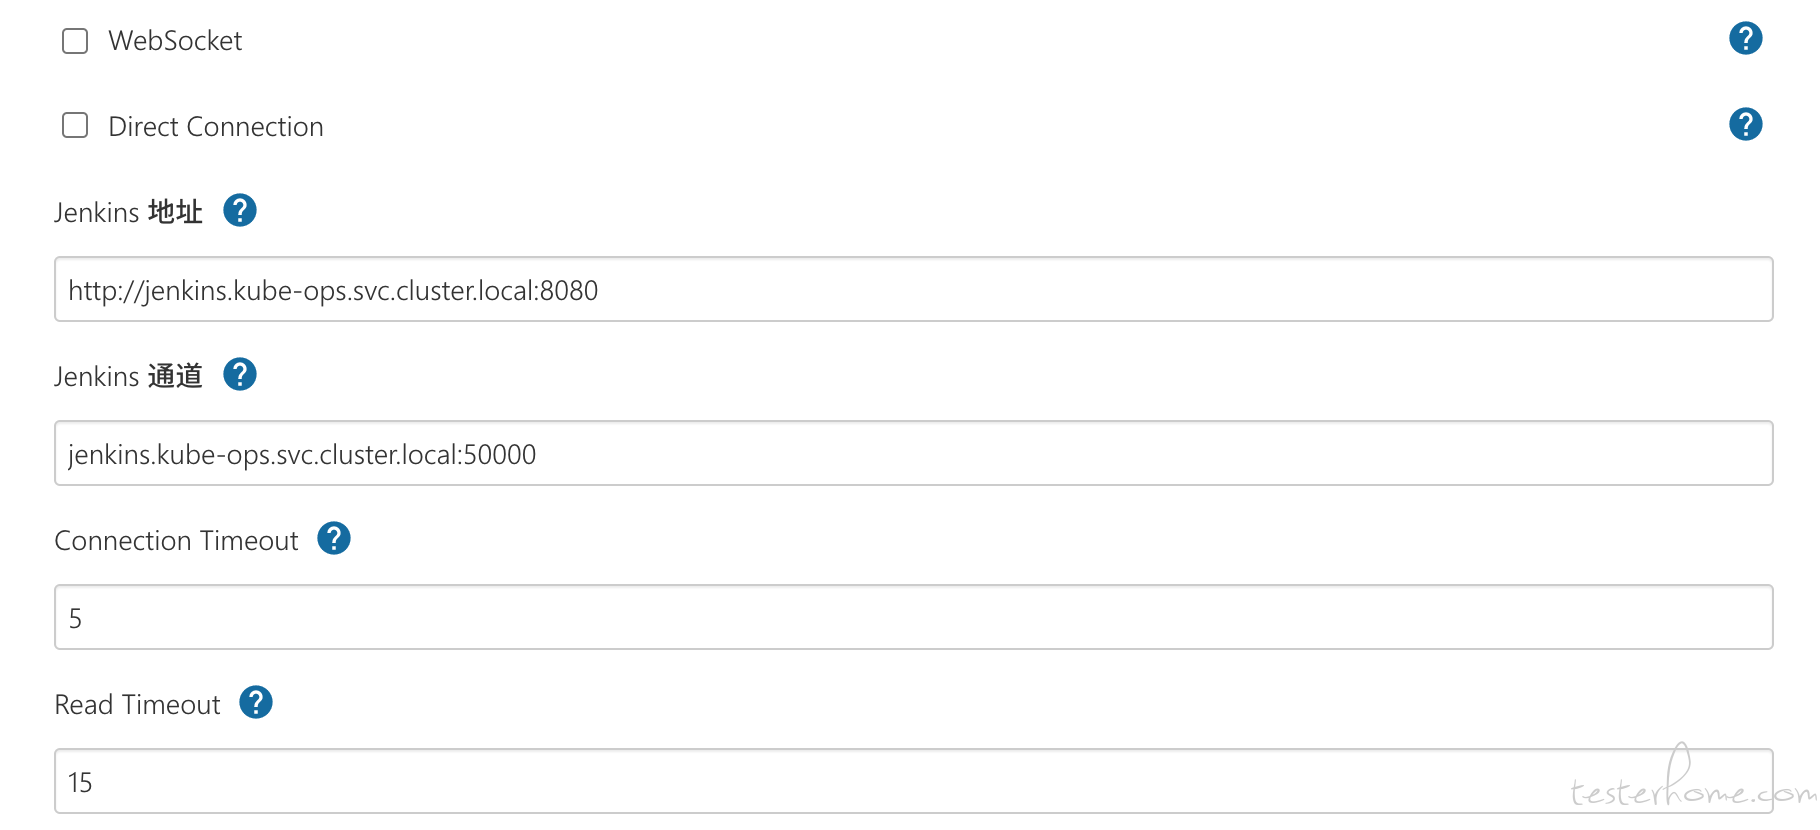Image resolution: width=1820 pixels, height=830 pixels.
Task: Click the Read Timeout label
Action: [137, 705]
